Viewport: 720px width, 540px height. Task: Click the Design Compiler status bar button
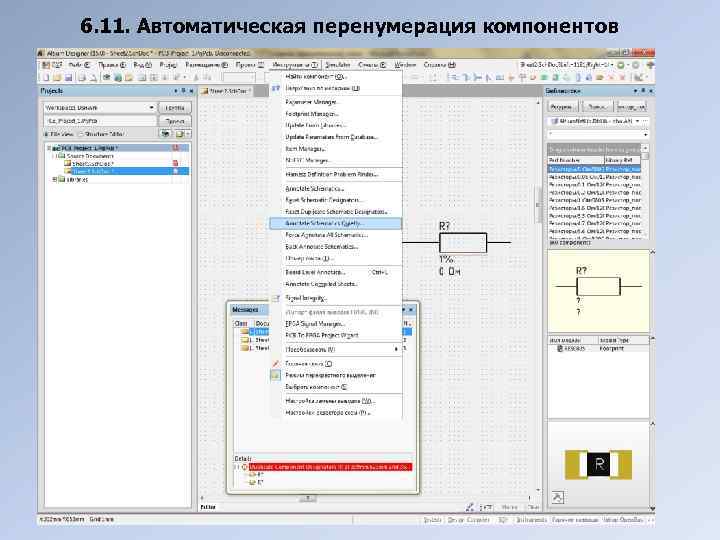[468, 520]
